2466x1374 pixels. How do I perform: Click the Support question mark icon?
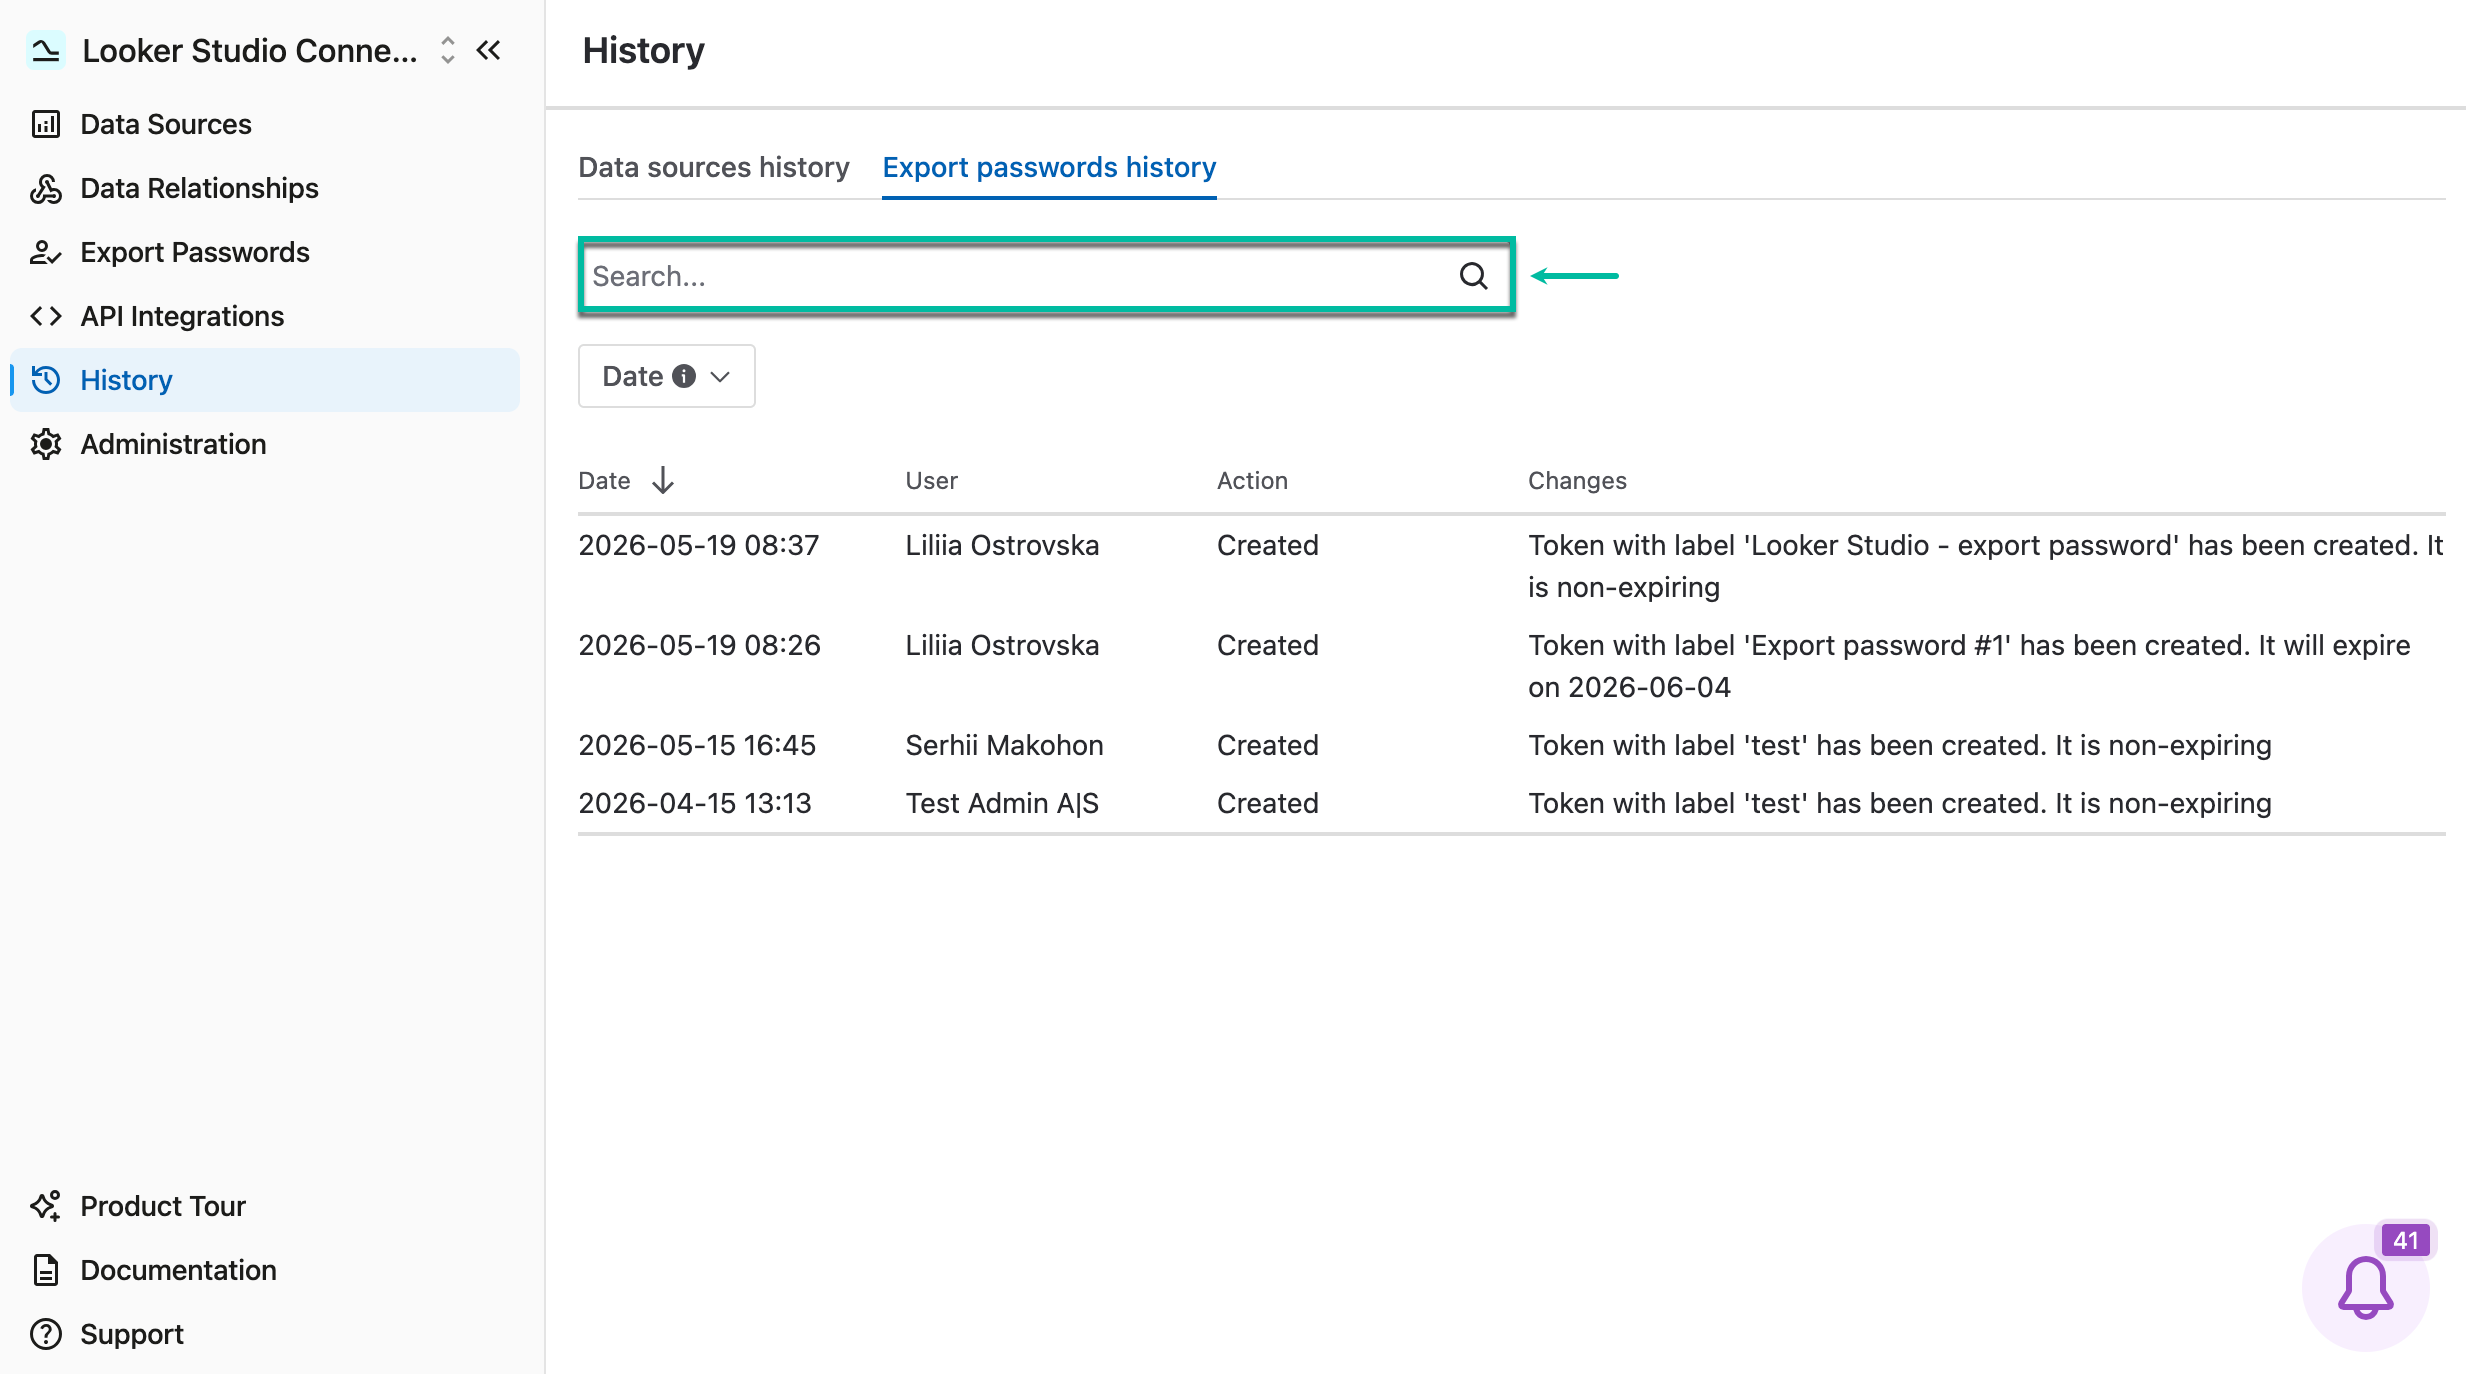tap(46, 1334)
